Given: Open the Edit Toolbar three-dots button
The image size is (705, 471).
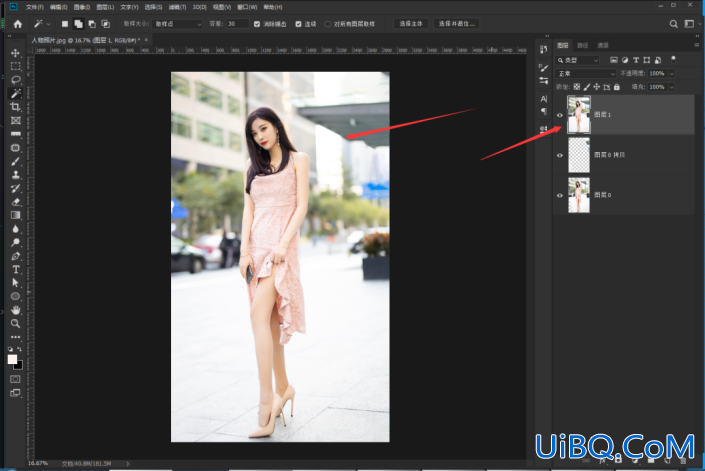Looking at the screenshot, I should pos(15,337).
